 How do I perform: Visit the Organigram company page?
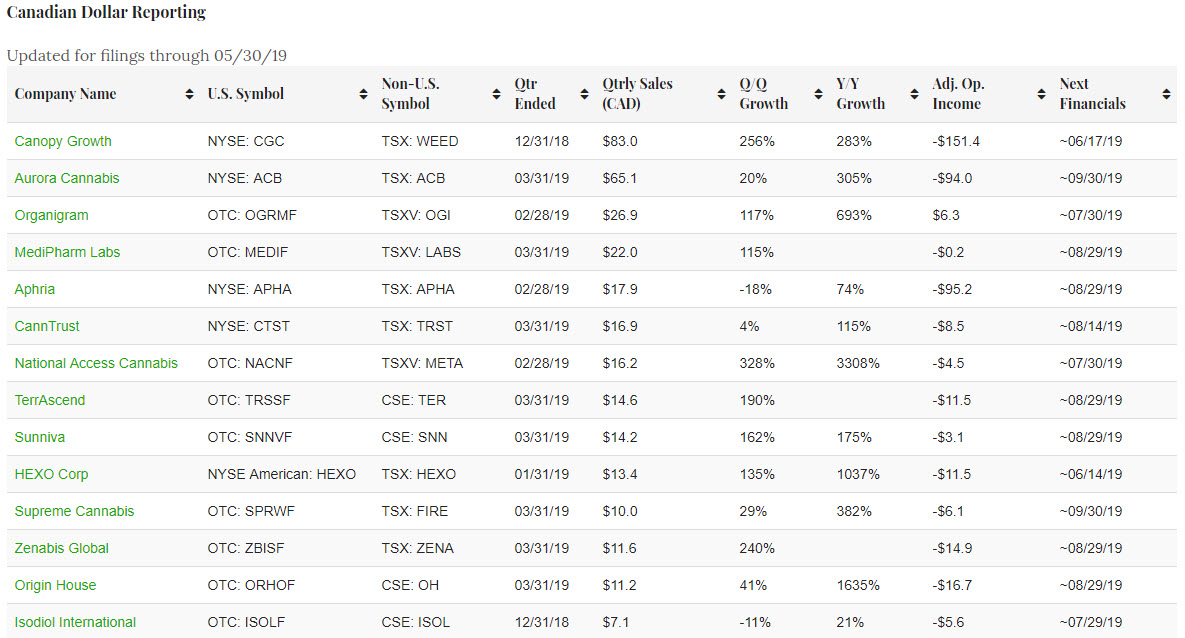click(51, 215)
